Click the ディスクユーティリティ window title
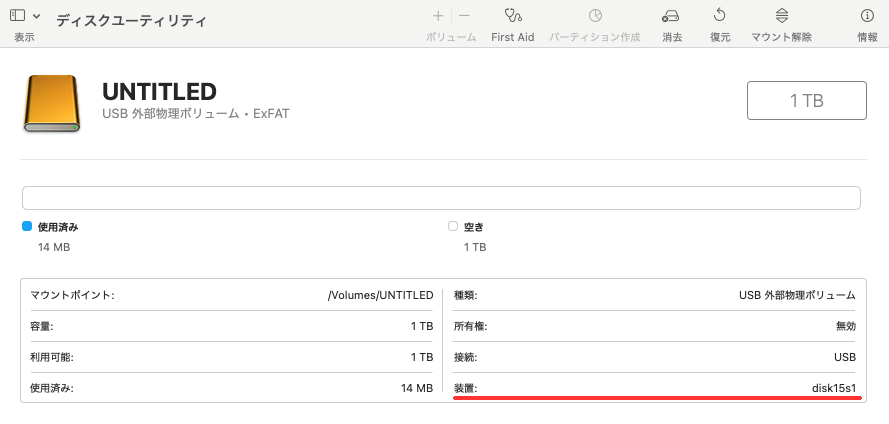 (x=131, y=19)
